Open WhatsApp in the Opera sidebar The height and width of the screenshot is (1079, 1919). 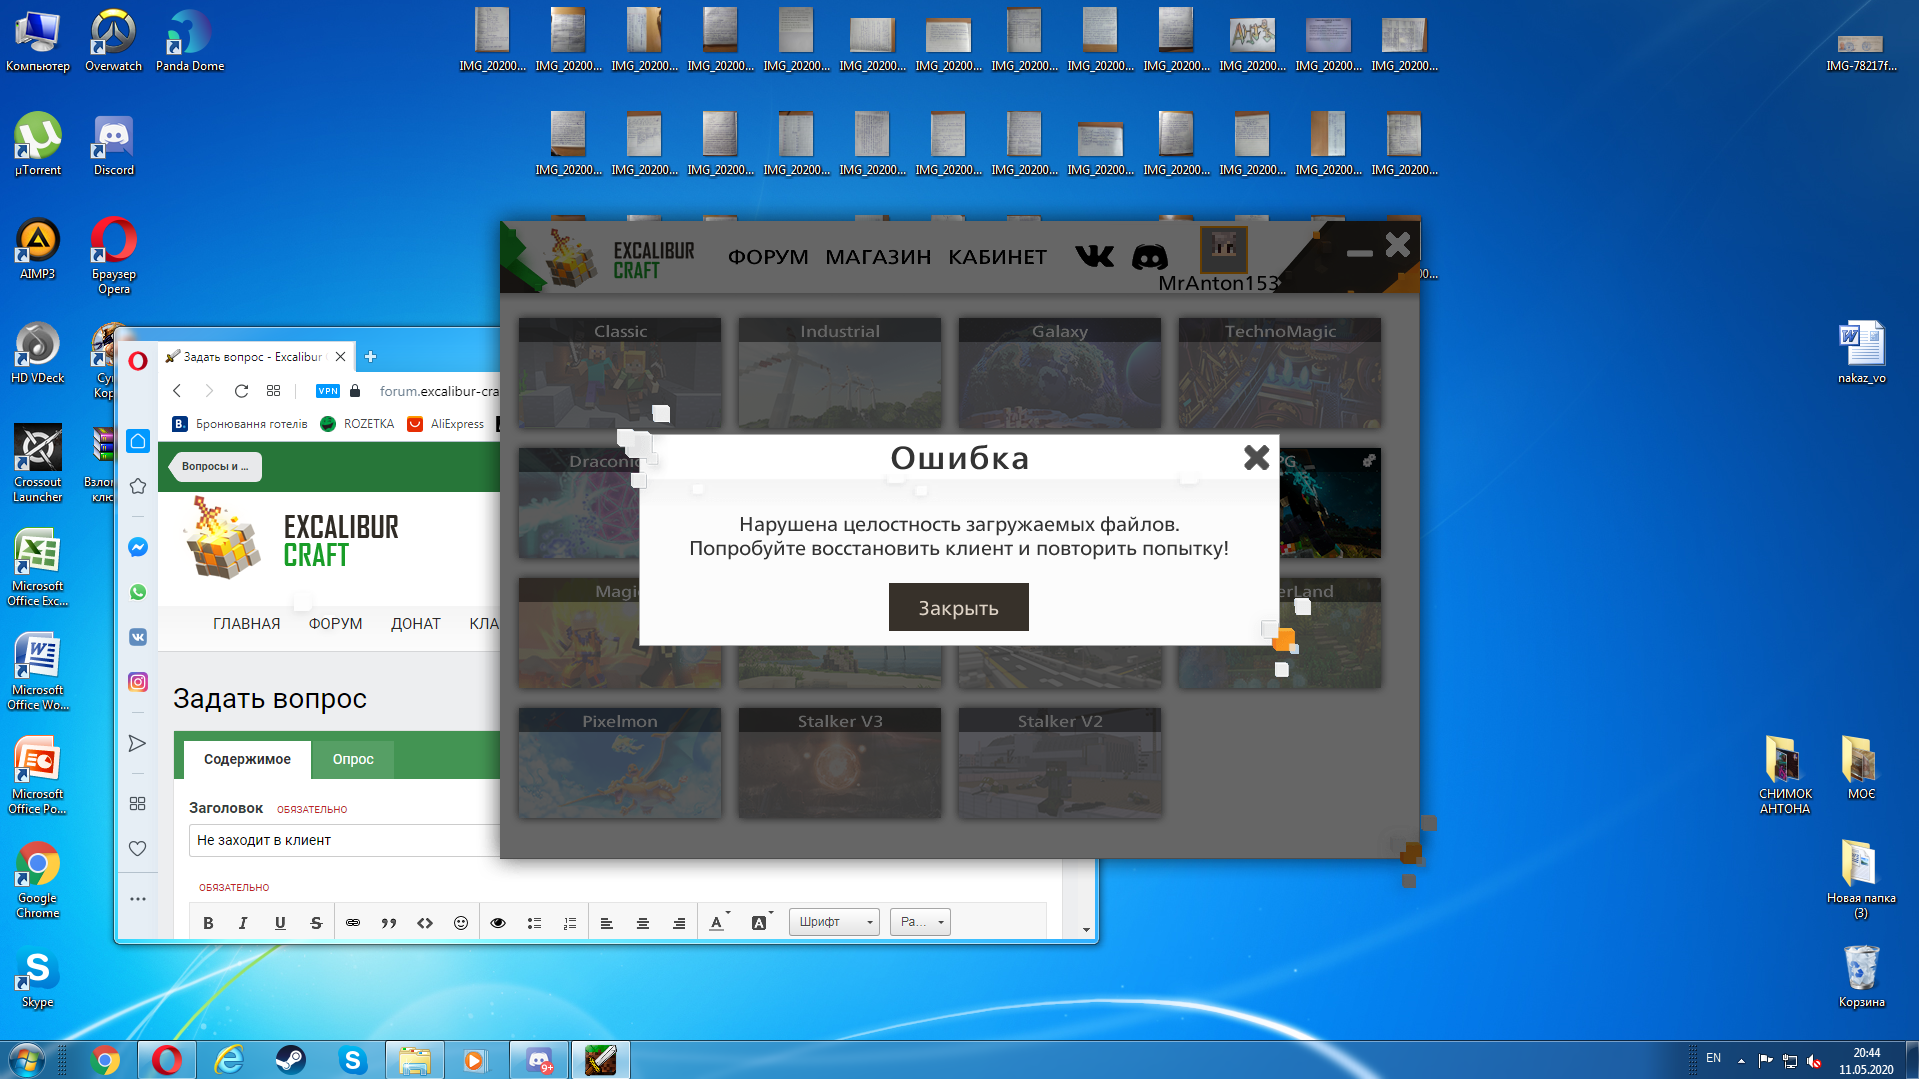click(138, 592)
